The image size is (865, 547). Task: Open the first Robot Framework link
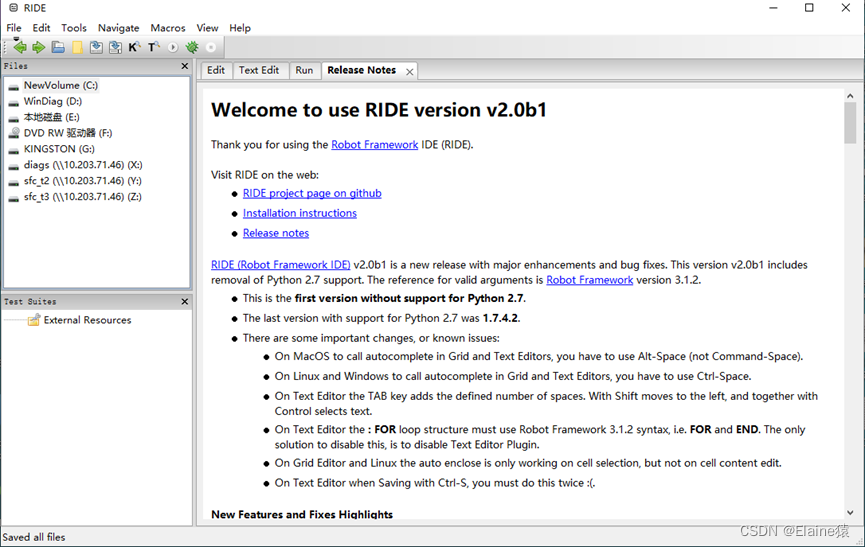(x=375, y=144)
